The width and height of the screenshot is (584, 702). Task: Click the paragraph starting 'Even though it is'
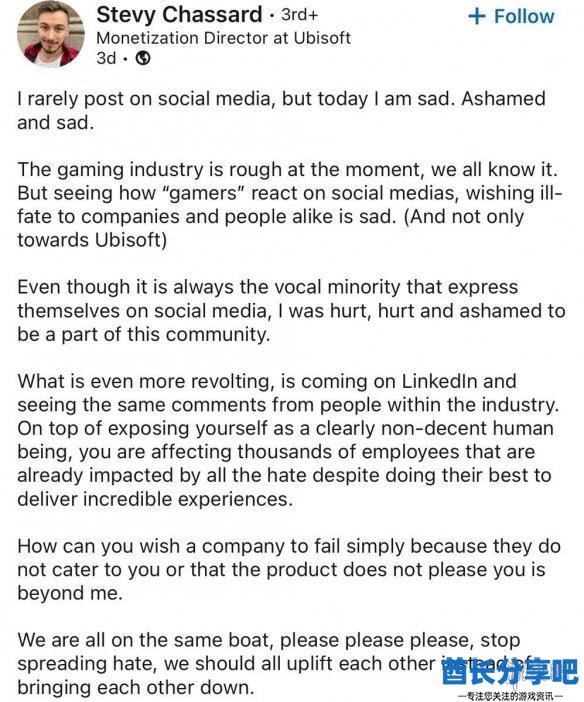click(291, 311)
